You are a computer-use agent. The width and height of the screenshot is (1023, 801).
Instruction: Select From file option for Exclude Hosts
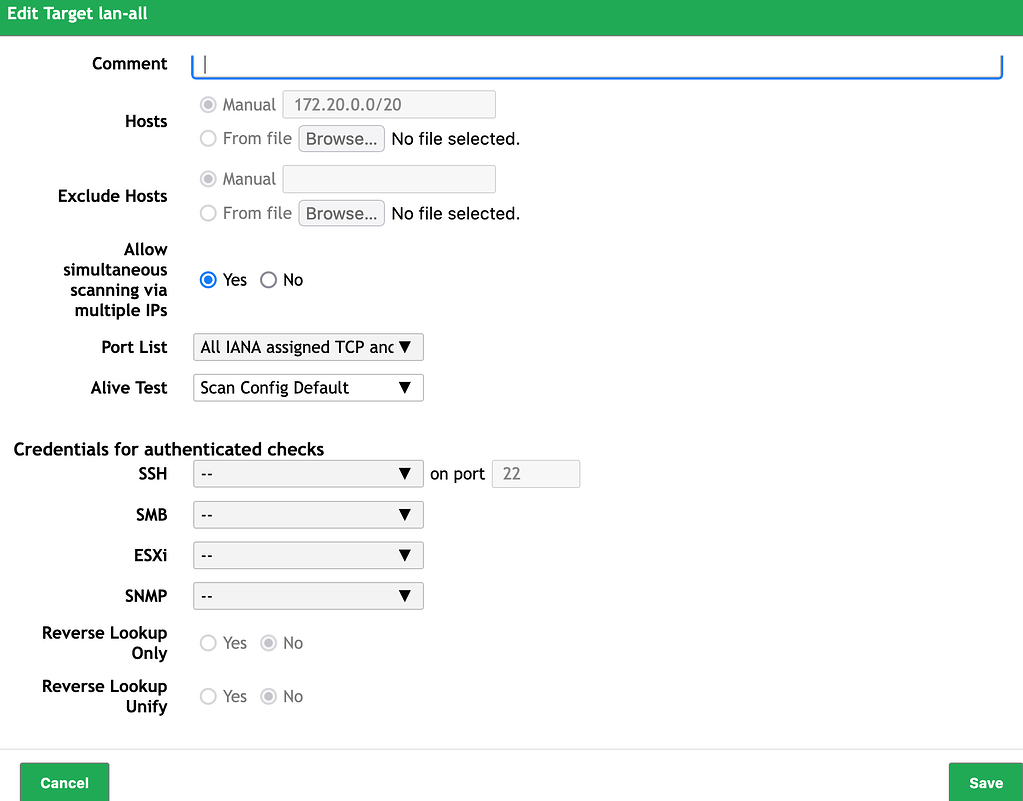[x=208, y=213]
